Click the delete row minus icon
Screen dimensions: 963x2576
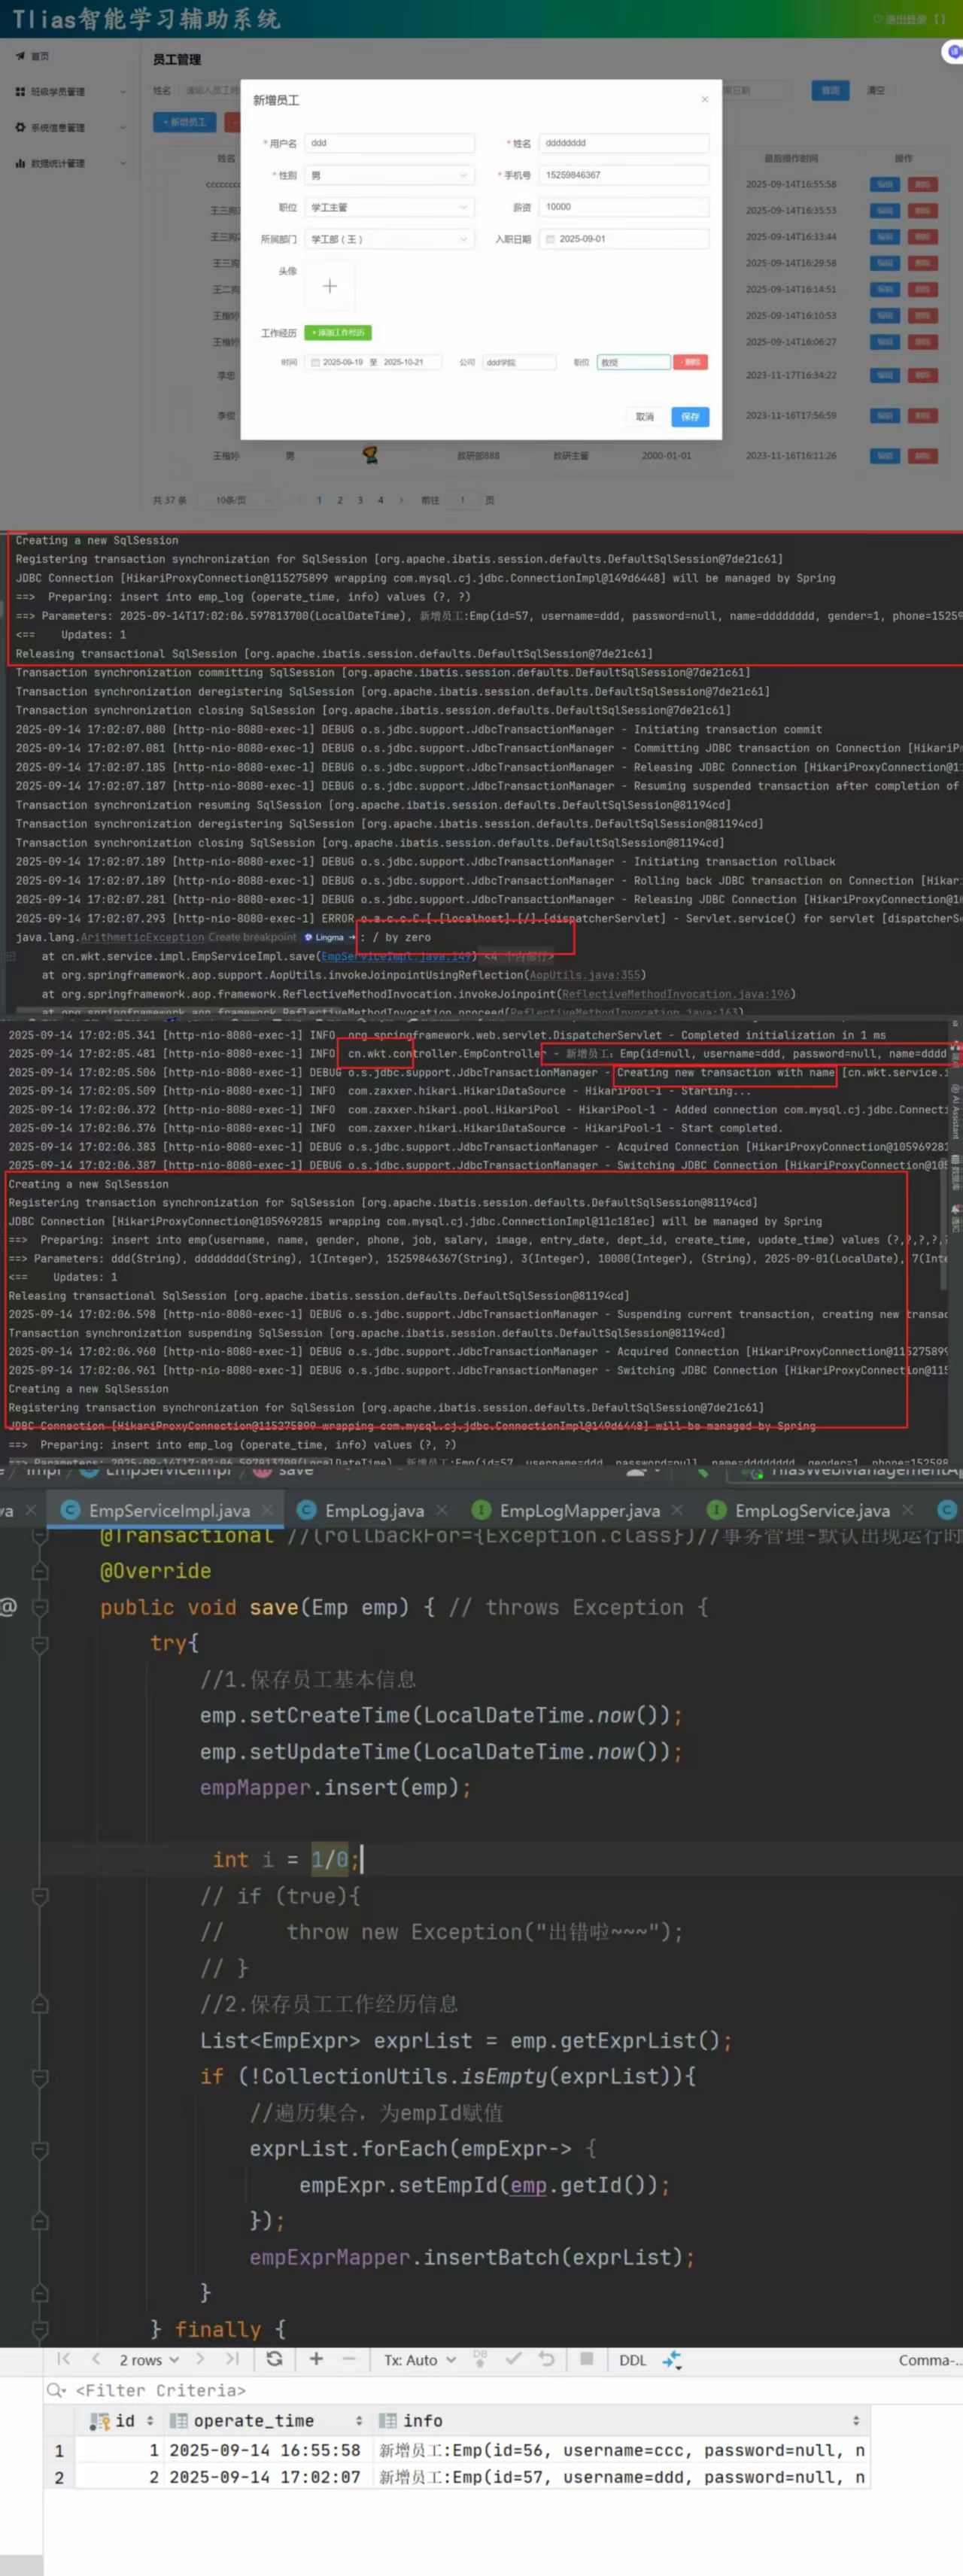[349, 2359]
